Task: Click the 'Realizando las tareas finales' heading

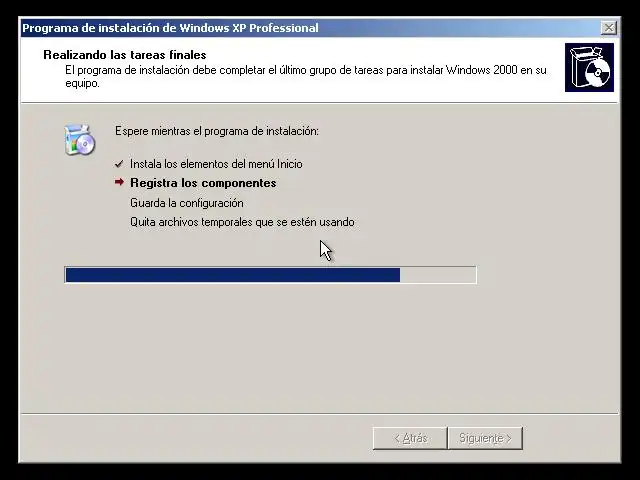Action: pyautogui.click(x=124, y=55)
